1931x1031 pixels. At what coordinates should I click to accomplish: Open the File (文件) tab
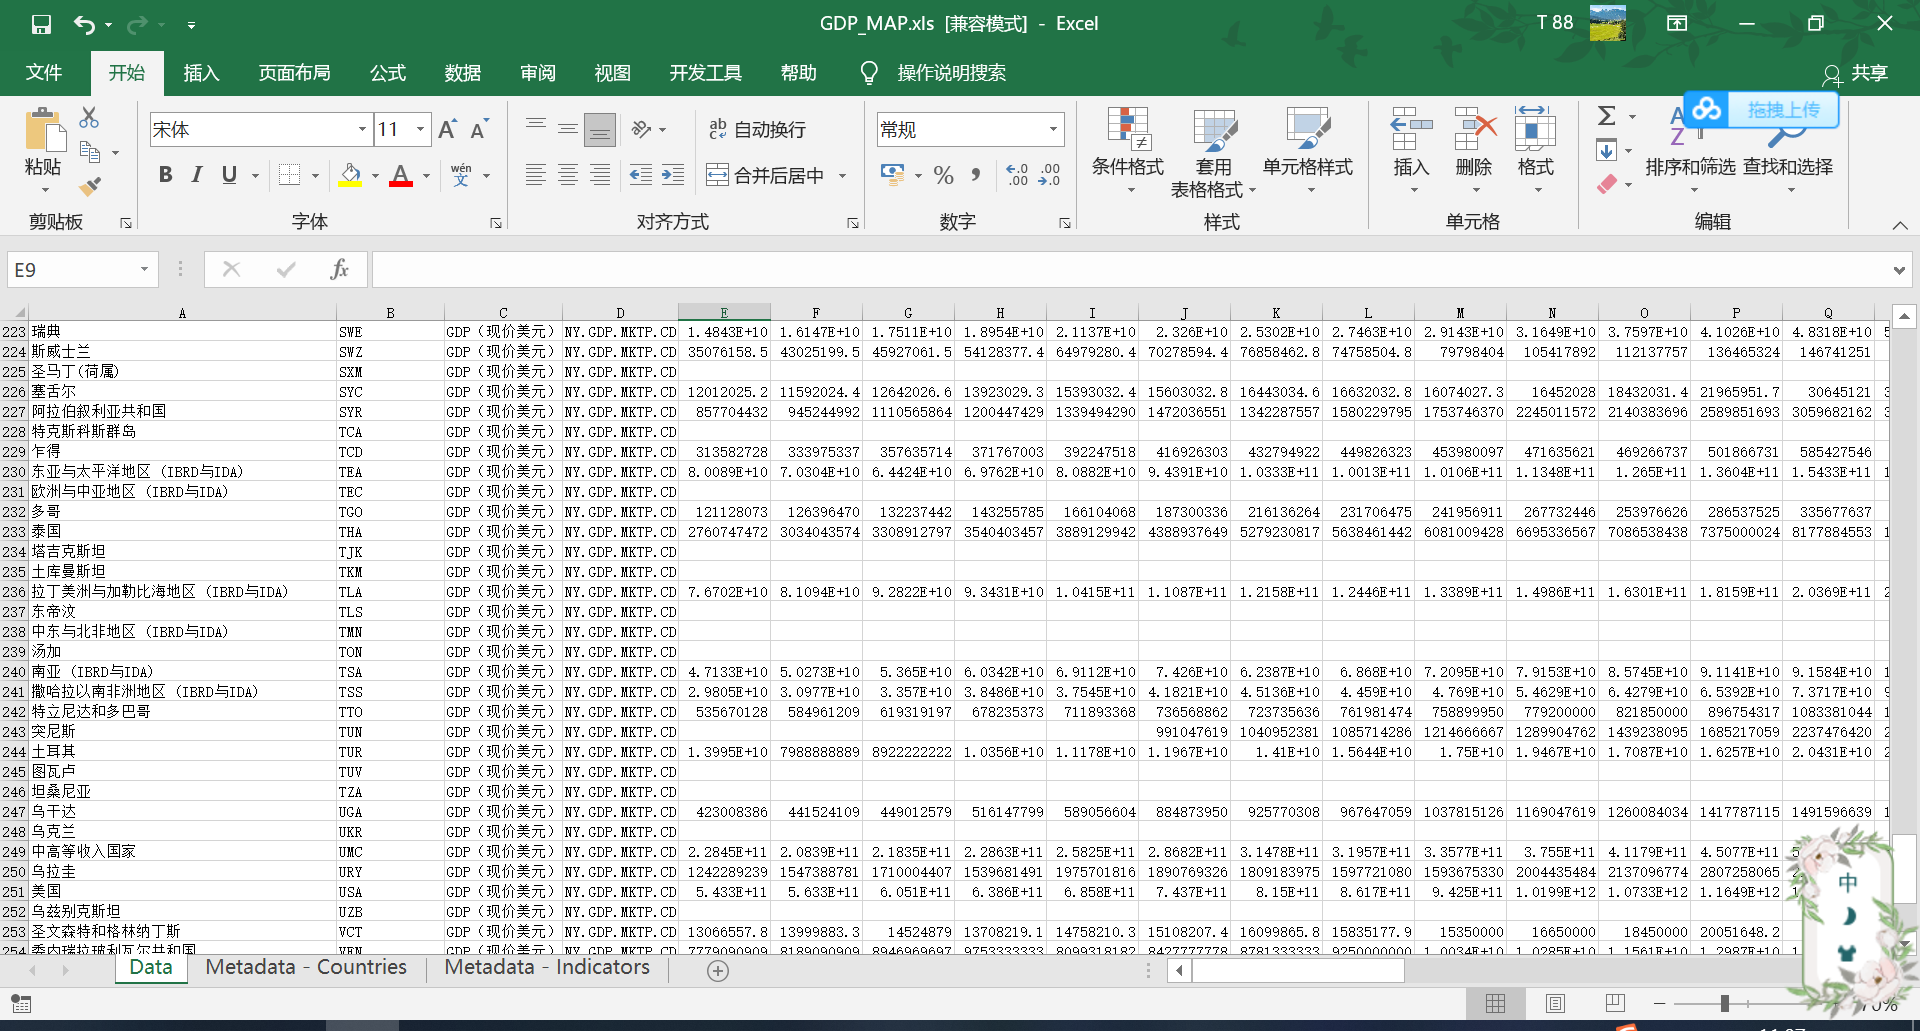pyautogui.click(x=44, y=72)
